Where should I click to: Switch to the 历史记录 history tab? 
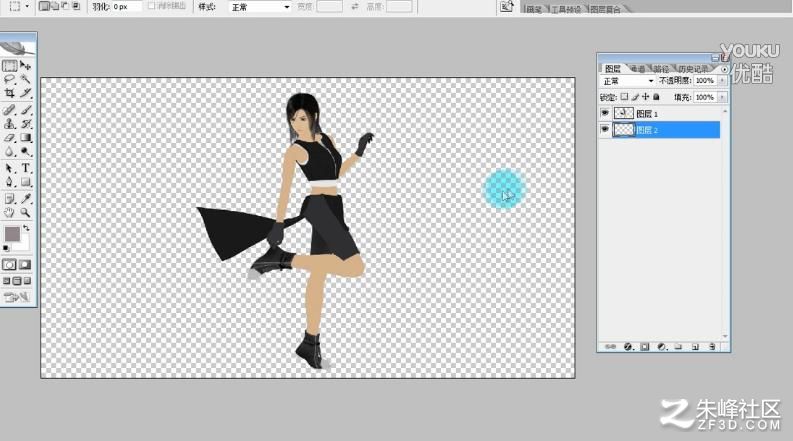pos(693,69)
